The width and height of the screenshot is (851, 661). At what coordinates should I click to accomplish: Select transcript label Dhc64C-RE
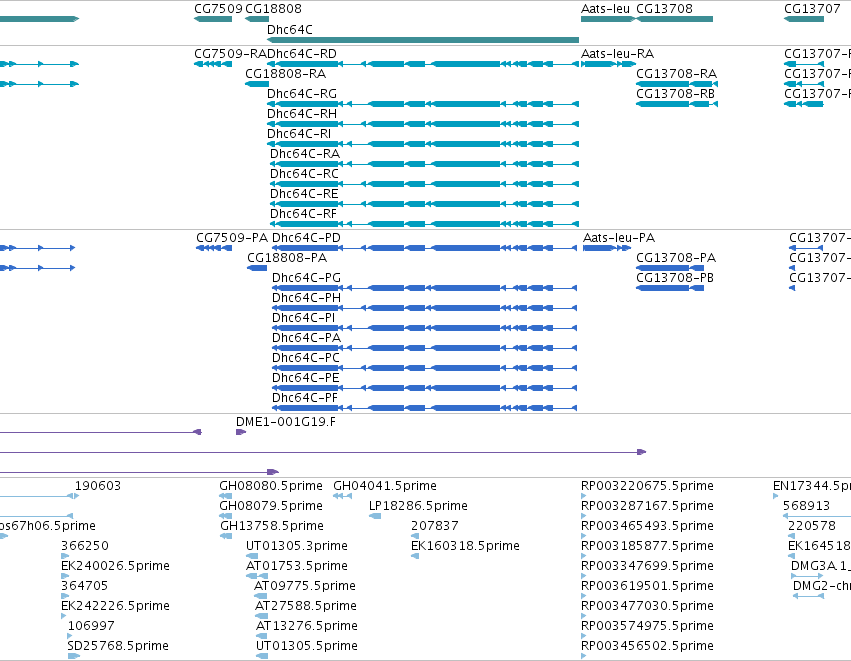(304, 194)
